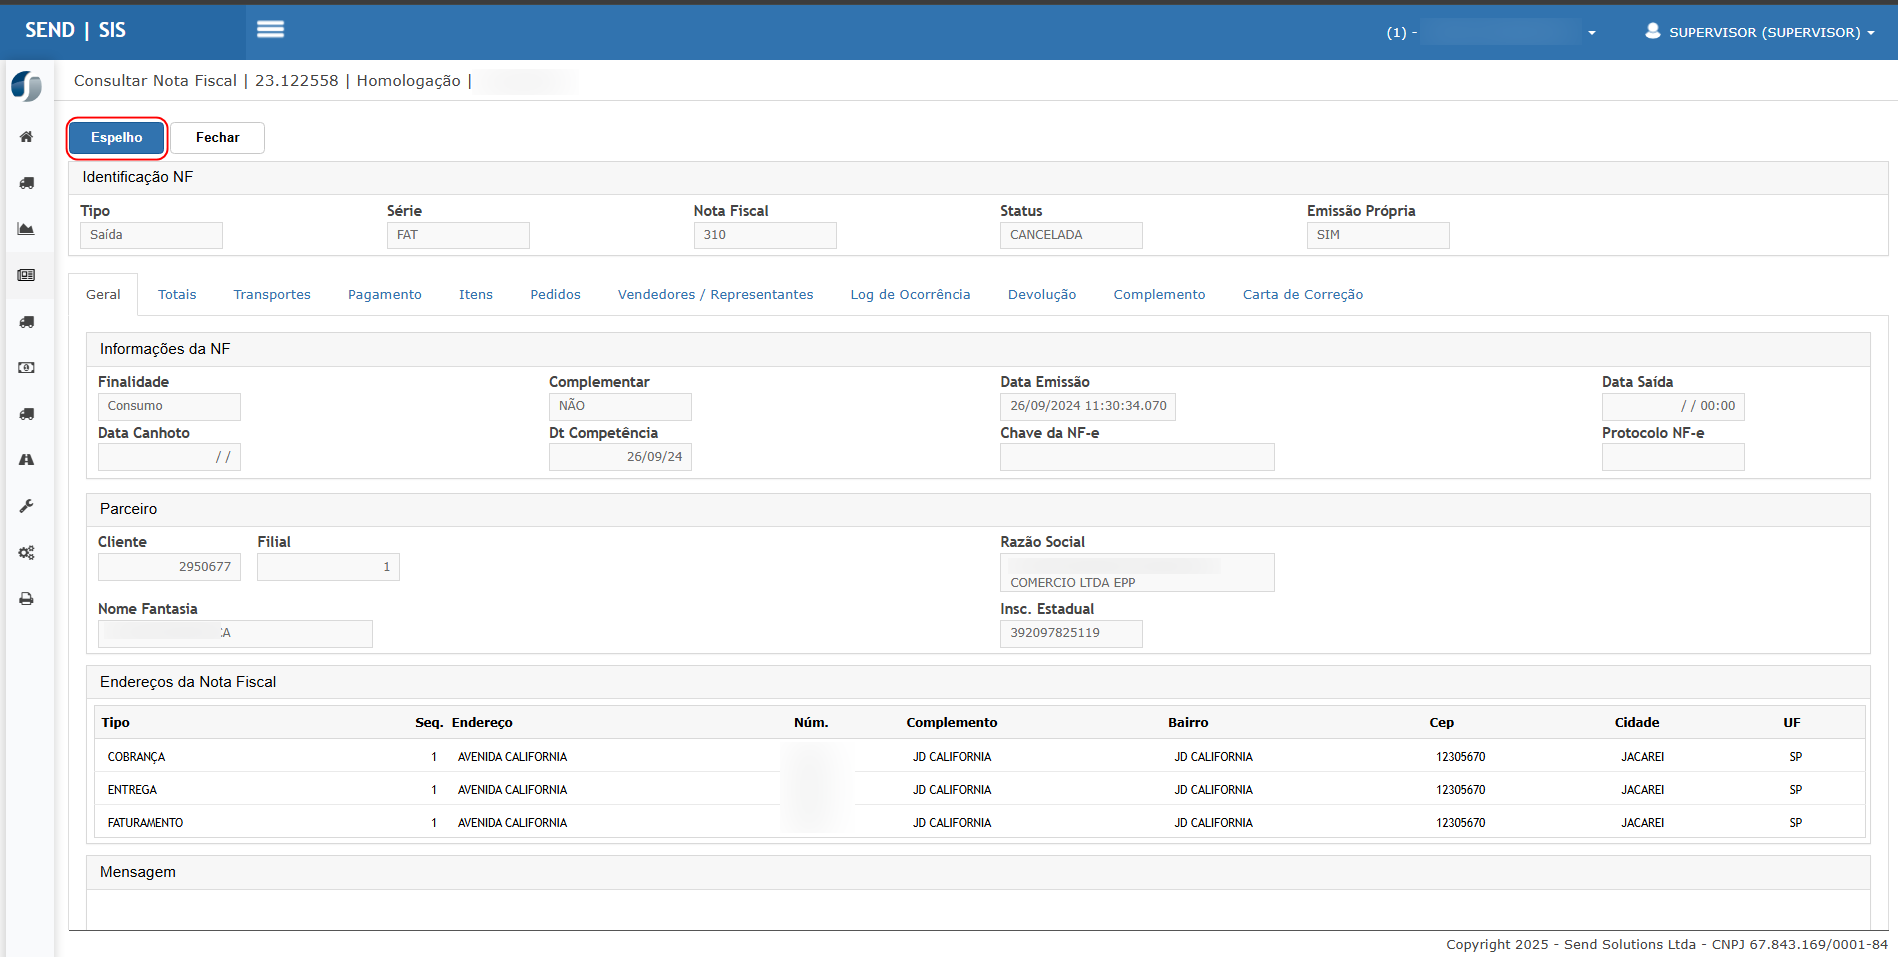This screenshot has width=1898, height=957.
Task: Select the Carta de Correção tab
Action: [x=1302, y=295]
